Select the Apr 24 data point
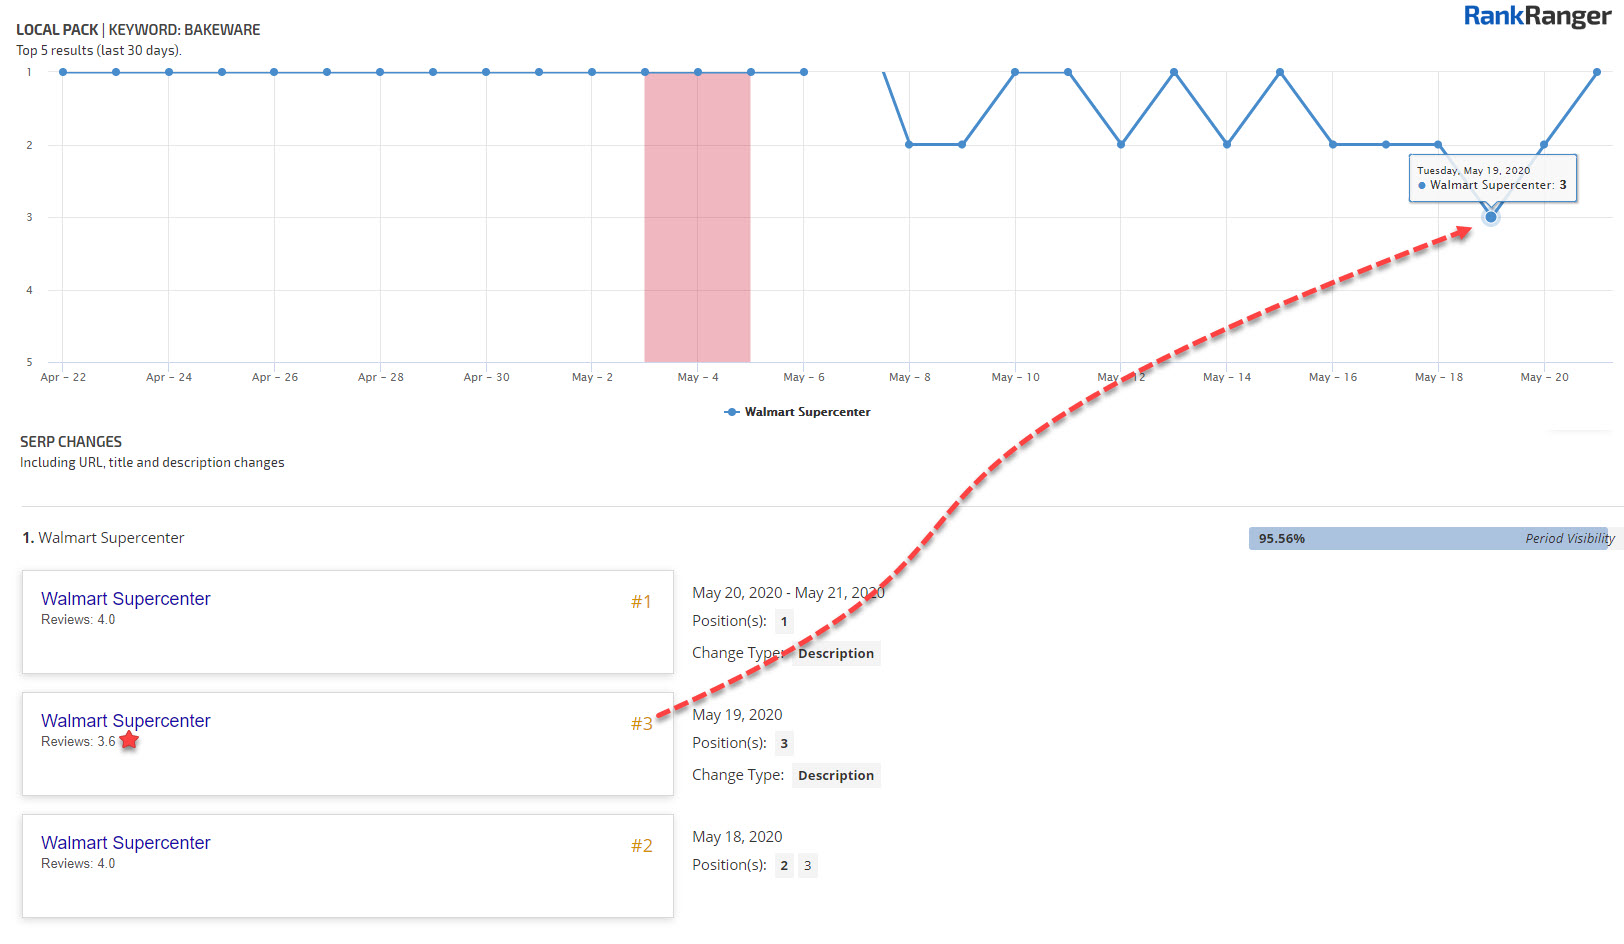The height and width of the screenshot is (944, 1624). click(169, 72)
